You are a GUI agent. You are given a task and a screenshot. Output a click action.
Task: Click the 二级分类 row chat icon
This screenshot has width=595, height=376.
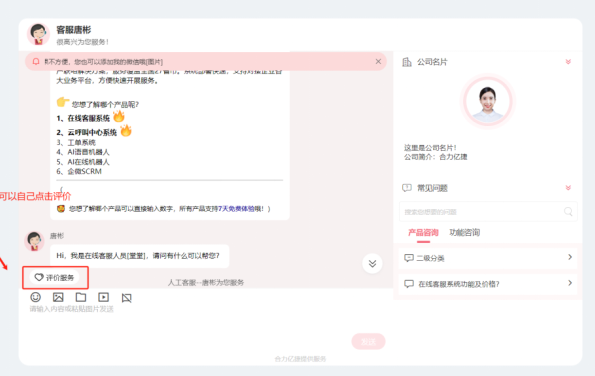(x=409, y=258)
